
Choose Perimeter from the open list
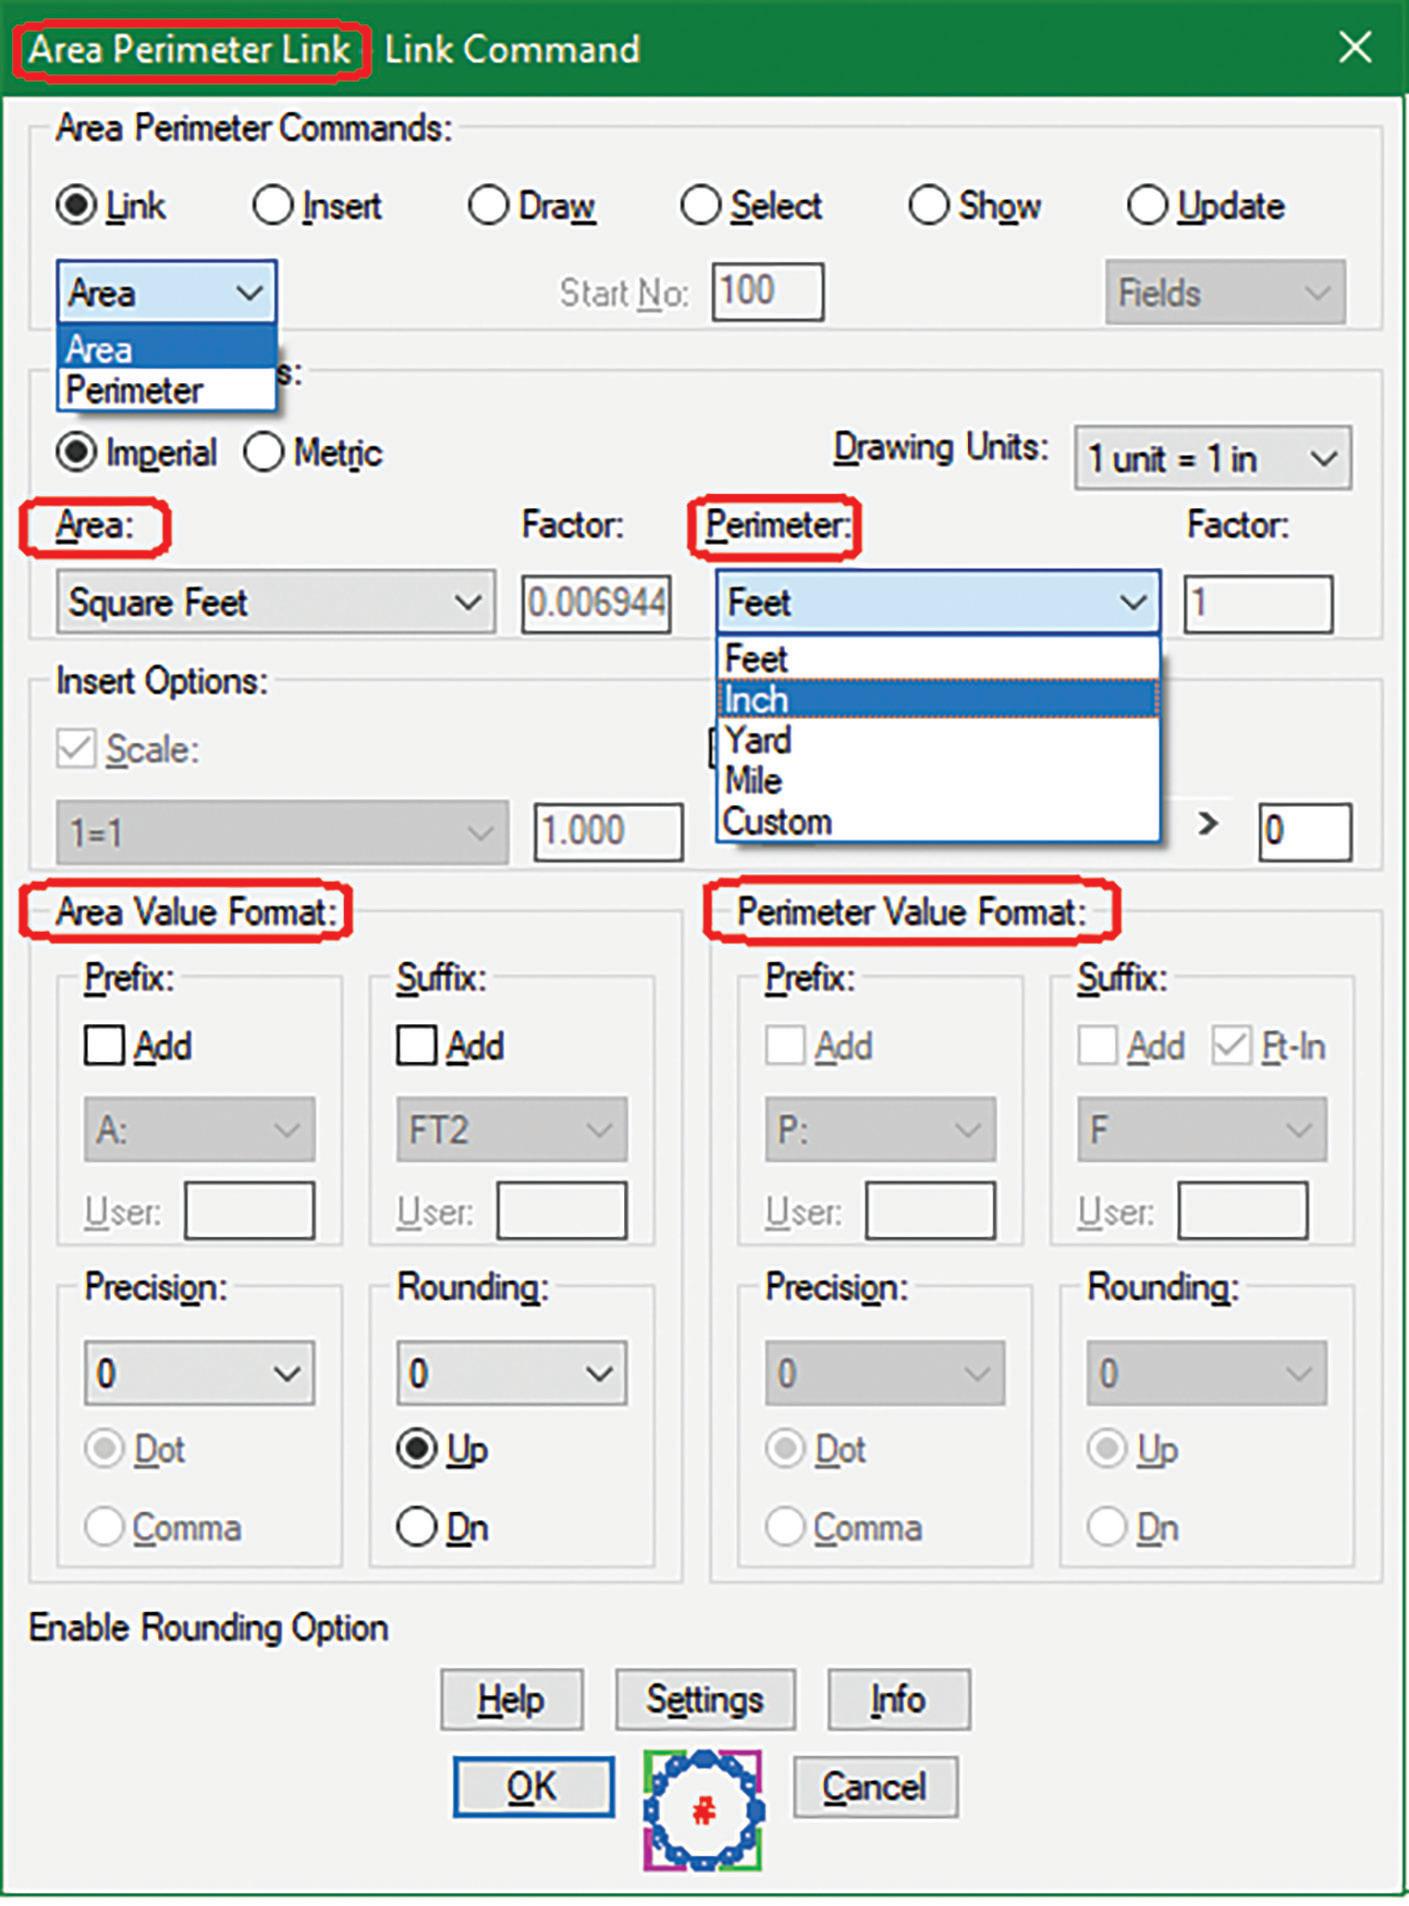click(x=135, y=390)
